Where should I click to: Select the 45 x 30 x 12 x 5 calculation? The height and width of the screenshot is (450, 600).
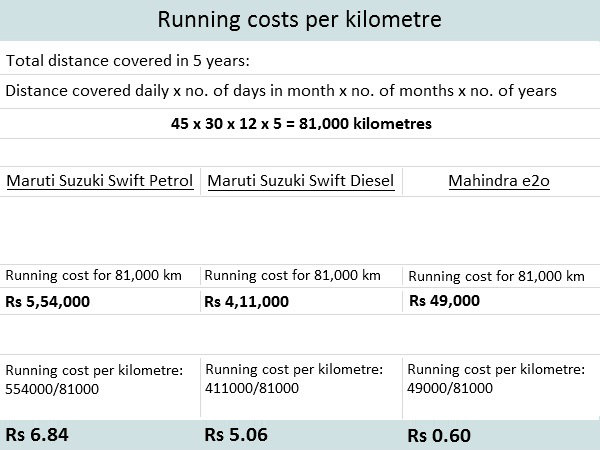pos(299,126)
